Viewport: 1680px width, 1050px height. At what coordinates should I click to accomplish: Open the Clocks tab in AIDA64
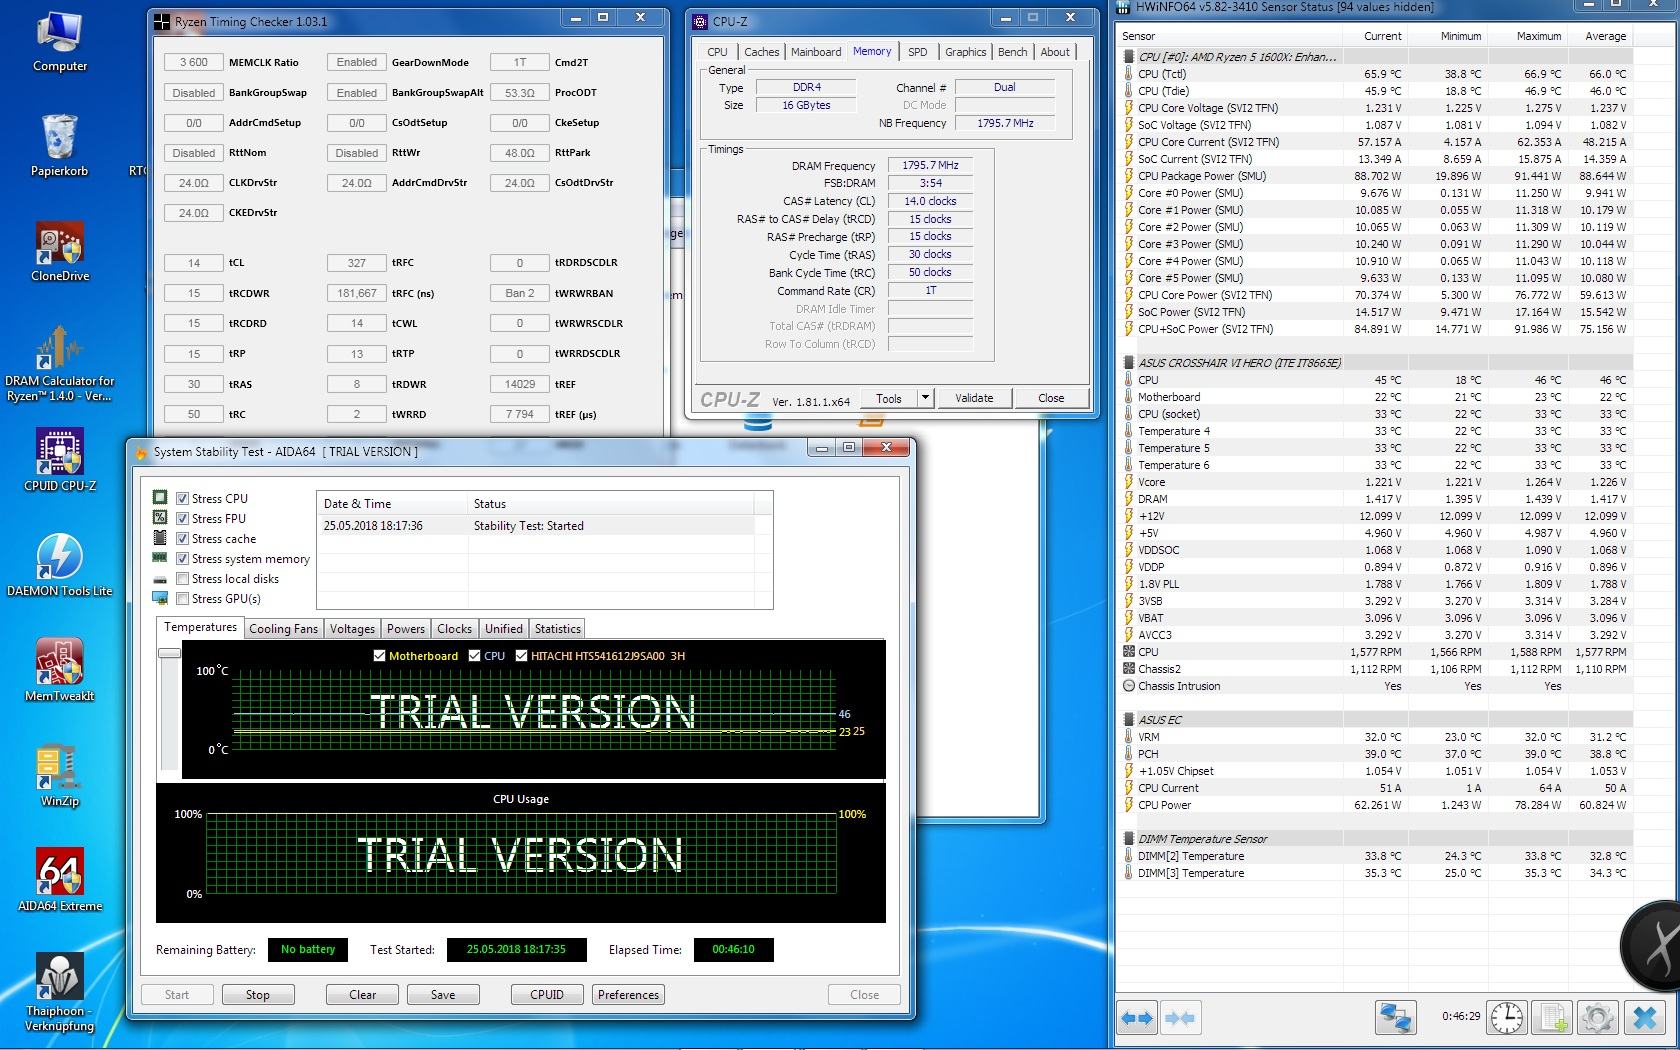[x=454, y=629]
